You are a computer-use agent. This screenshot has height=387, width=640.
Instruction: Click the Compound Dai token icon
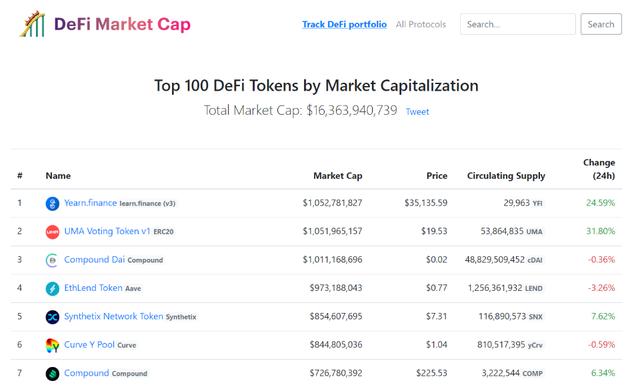tap(52, 260)
